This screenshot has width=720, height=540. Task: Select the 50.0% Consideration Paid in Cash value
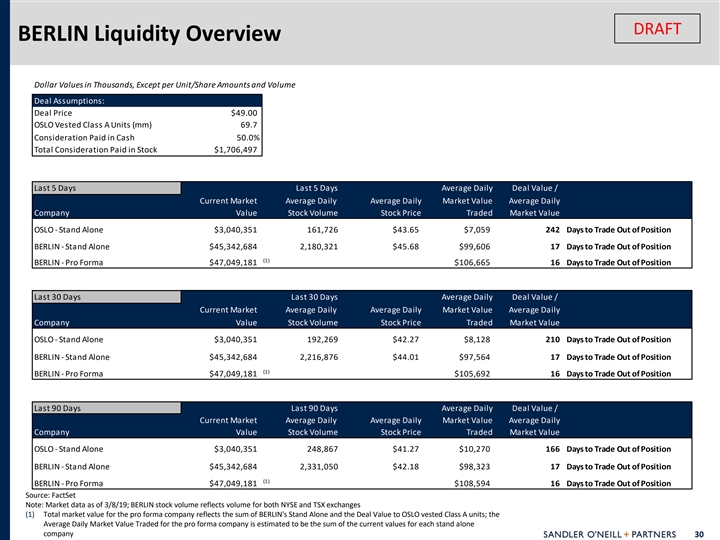247,138
